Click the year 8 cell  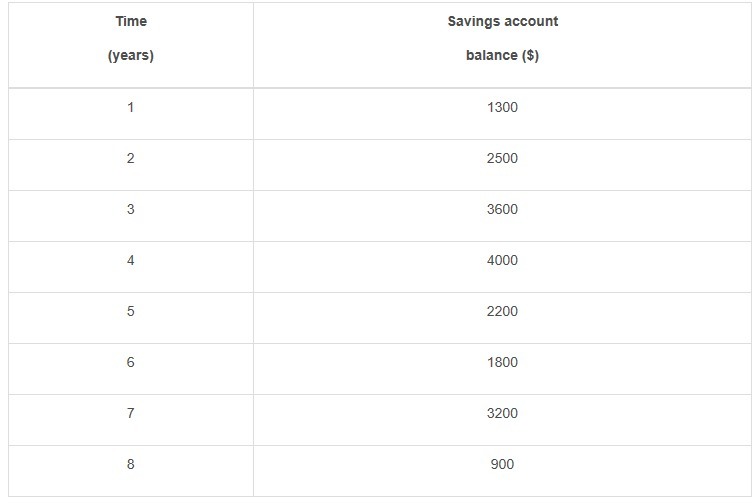(x=130, y=464)
